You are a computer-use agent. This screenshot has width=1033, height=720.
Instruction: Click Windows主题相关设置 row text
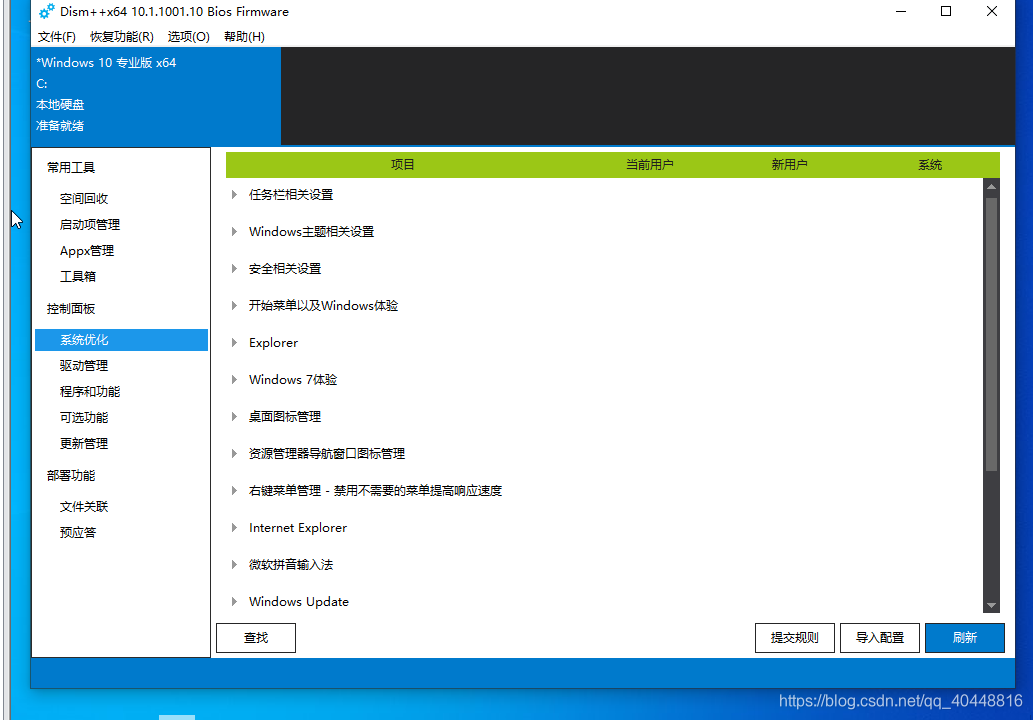[x=311, y=231]
